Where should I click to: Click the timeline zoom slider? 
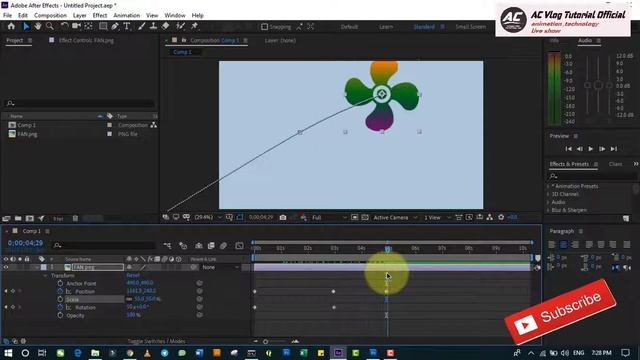pyautogui.click(x=266, y=342)
